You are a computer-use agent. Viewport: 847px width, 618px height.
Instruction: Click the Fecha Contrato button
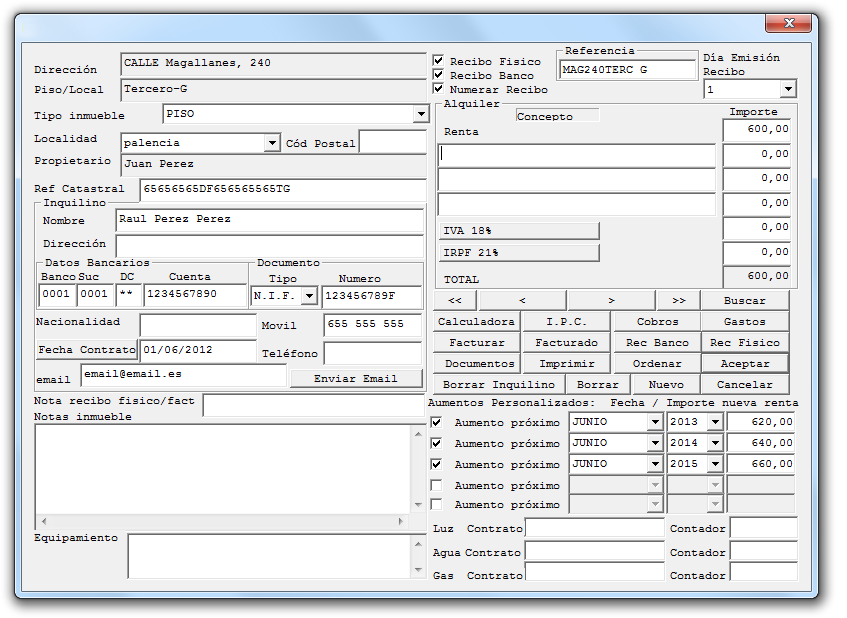point(86,350)
